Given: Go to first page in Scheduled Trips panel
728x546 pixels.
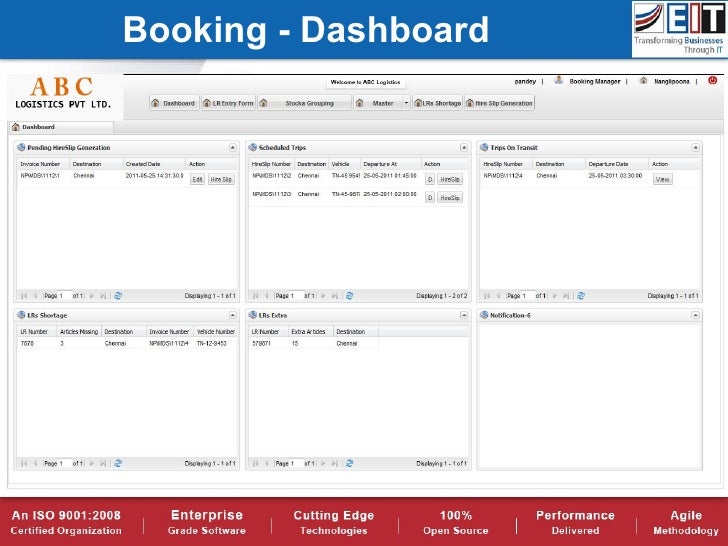Looking at the screenshot, I should pyautogui.click(x=255, y=296).
